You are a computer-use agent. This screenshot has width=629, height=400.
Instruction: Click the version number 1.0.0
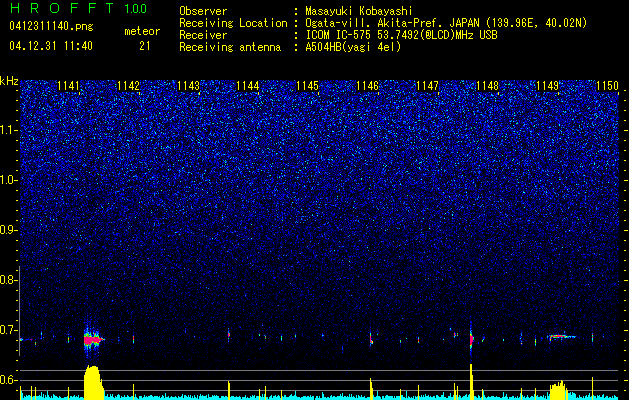136,8
